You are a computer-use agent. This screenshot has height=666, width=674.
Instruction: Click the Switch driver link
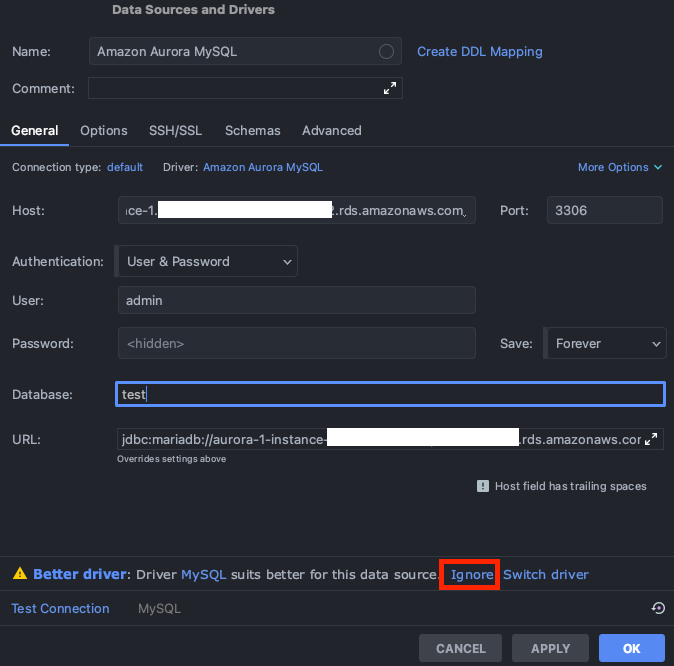[x=545, y=574]
